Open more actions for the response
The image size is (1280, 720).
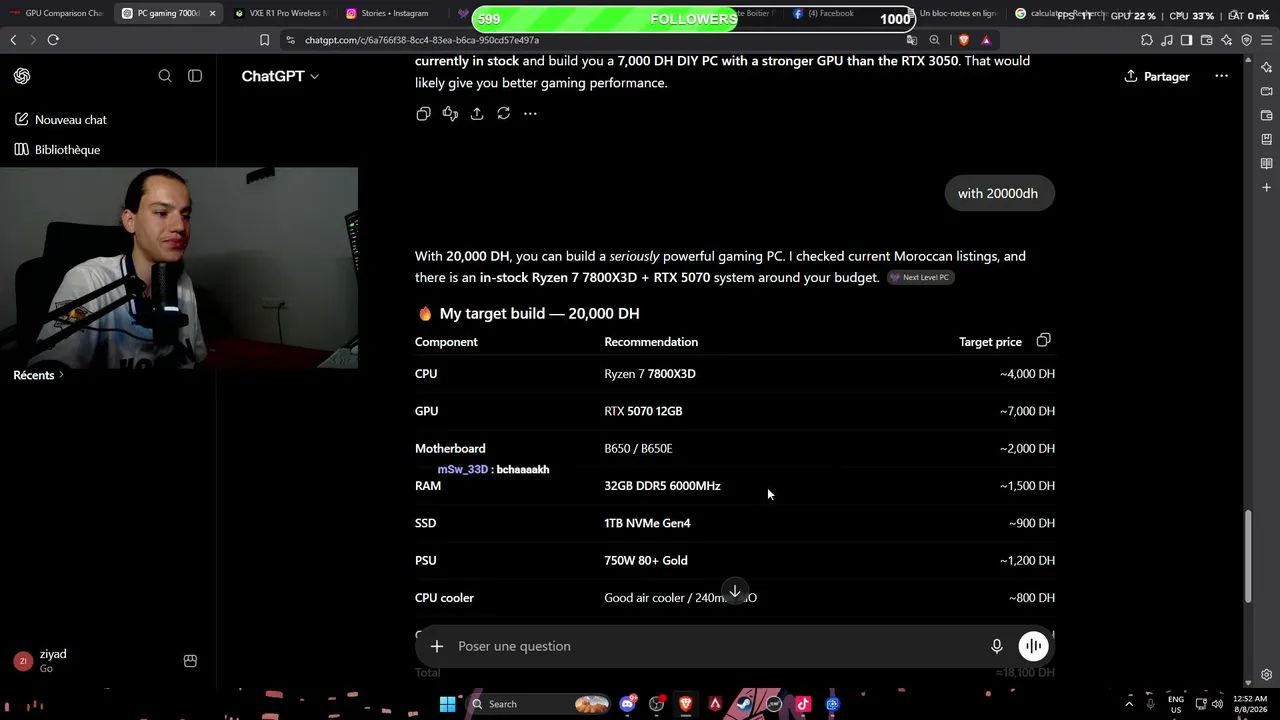[530, 114]
